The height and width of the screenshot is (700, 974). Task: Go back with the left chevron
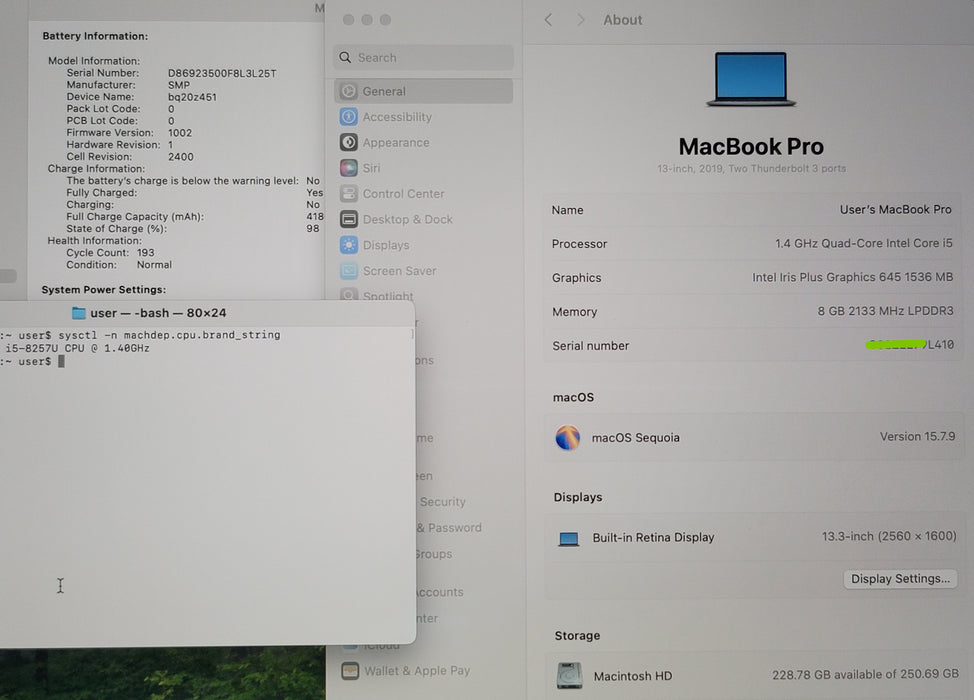coord(548,20)
